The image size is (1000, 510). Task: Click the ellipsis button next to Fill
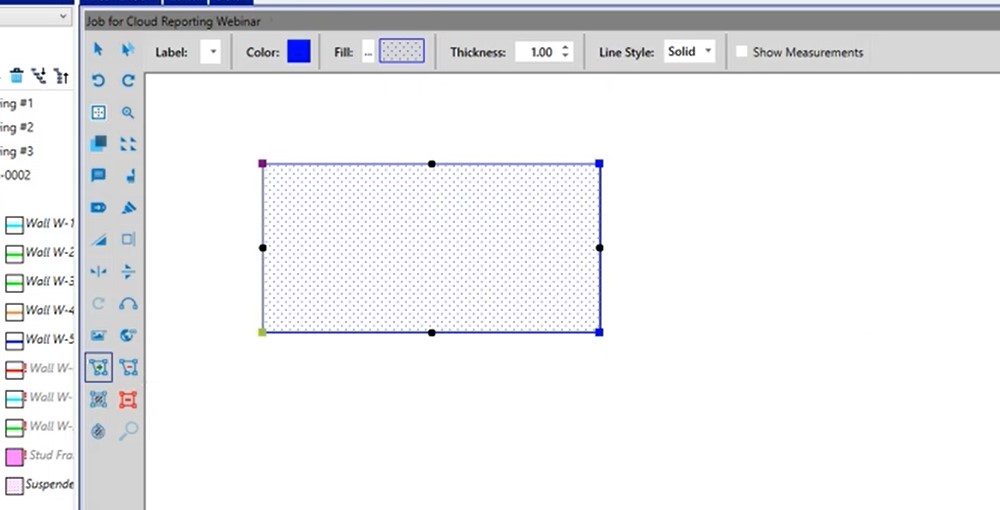pos(368,52)
